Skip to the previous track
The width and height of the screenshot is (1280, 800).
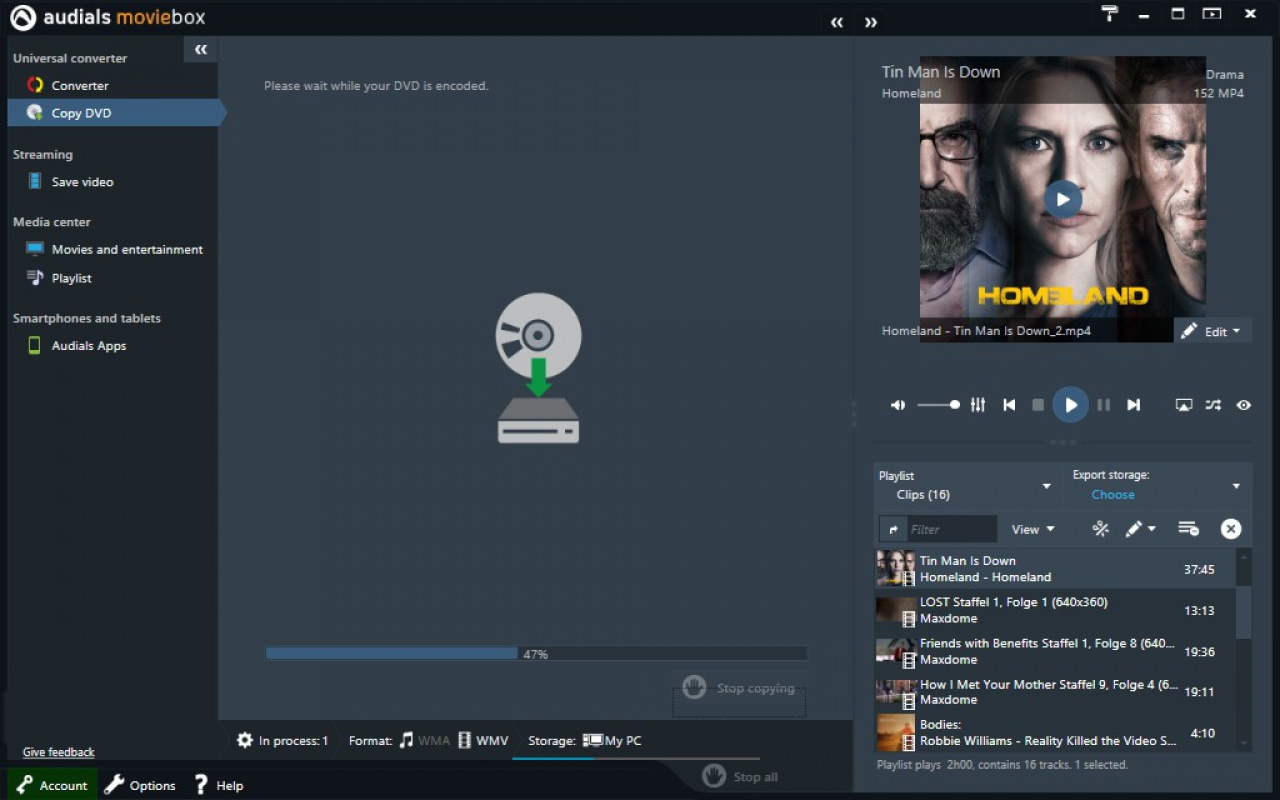click(1010, 405)
